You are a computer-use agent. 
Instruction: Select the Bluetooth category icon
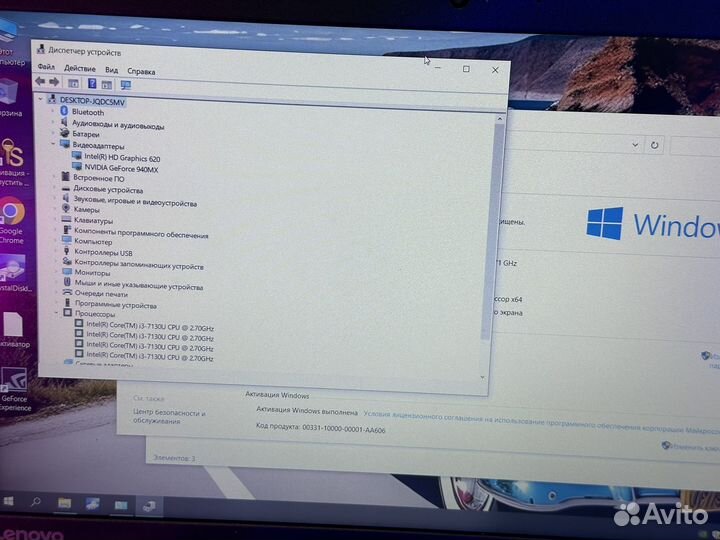(64, 111)
